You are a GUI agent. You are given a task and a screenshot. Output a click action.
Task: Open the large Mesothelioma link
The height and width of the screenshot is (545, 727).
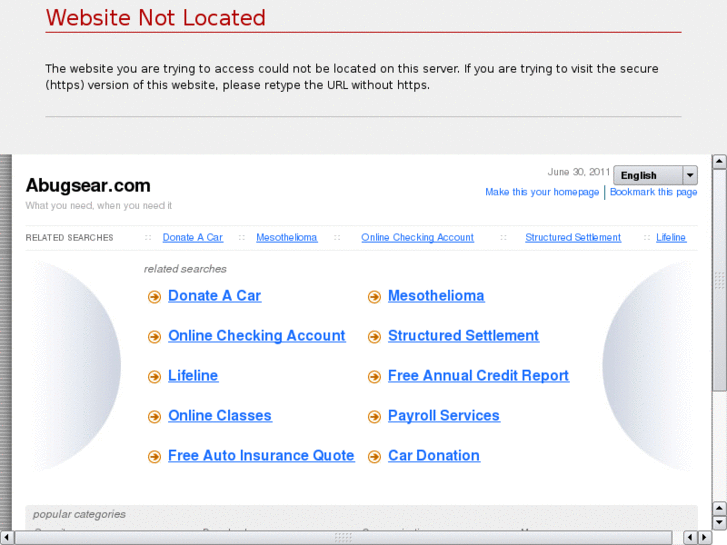tap(436, 295)
